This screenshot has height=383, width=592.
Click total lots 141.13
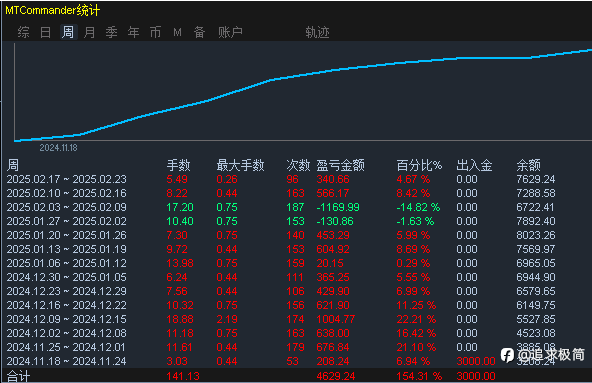(x=183, y=376)
